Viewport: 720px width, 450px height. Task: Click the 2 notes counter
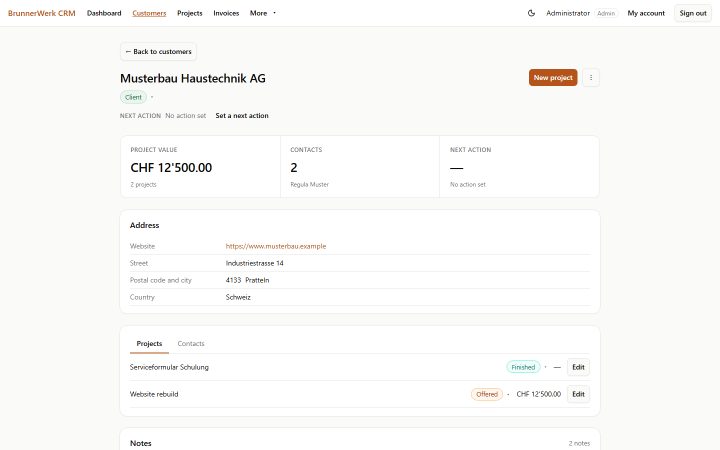579,443
